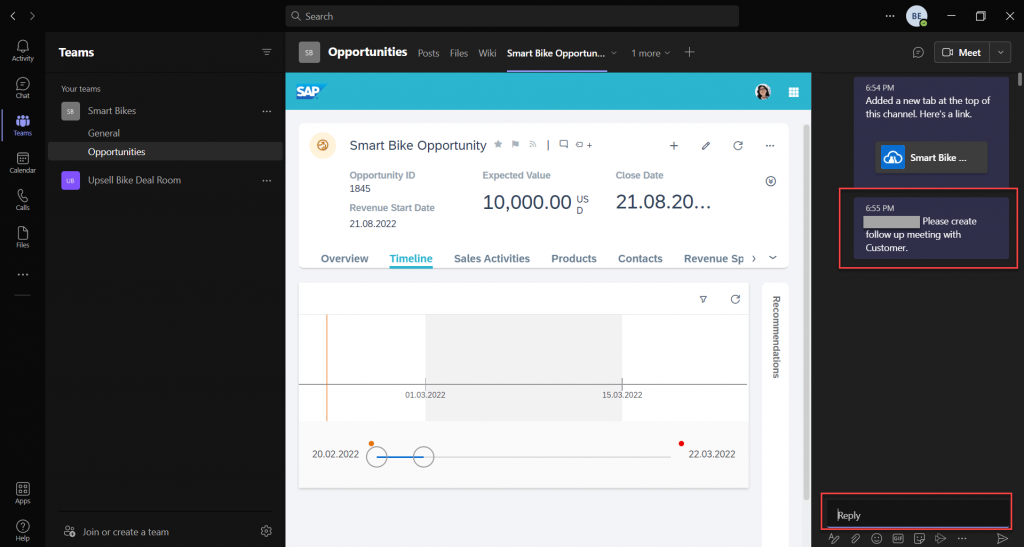Open the Smart Bike tab link card

[x=931, y=157]
